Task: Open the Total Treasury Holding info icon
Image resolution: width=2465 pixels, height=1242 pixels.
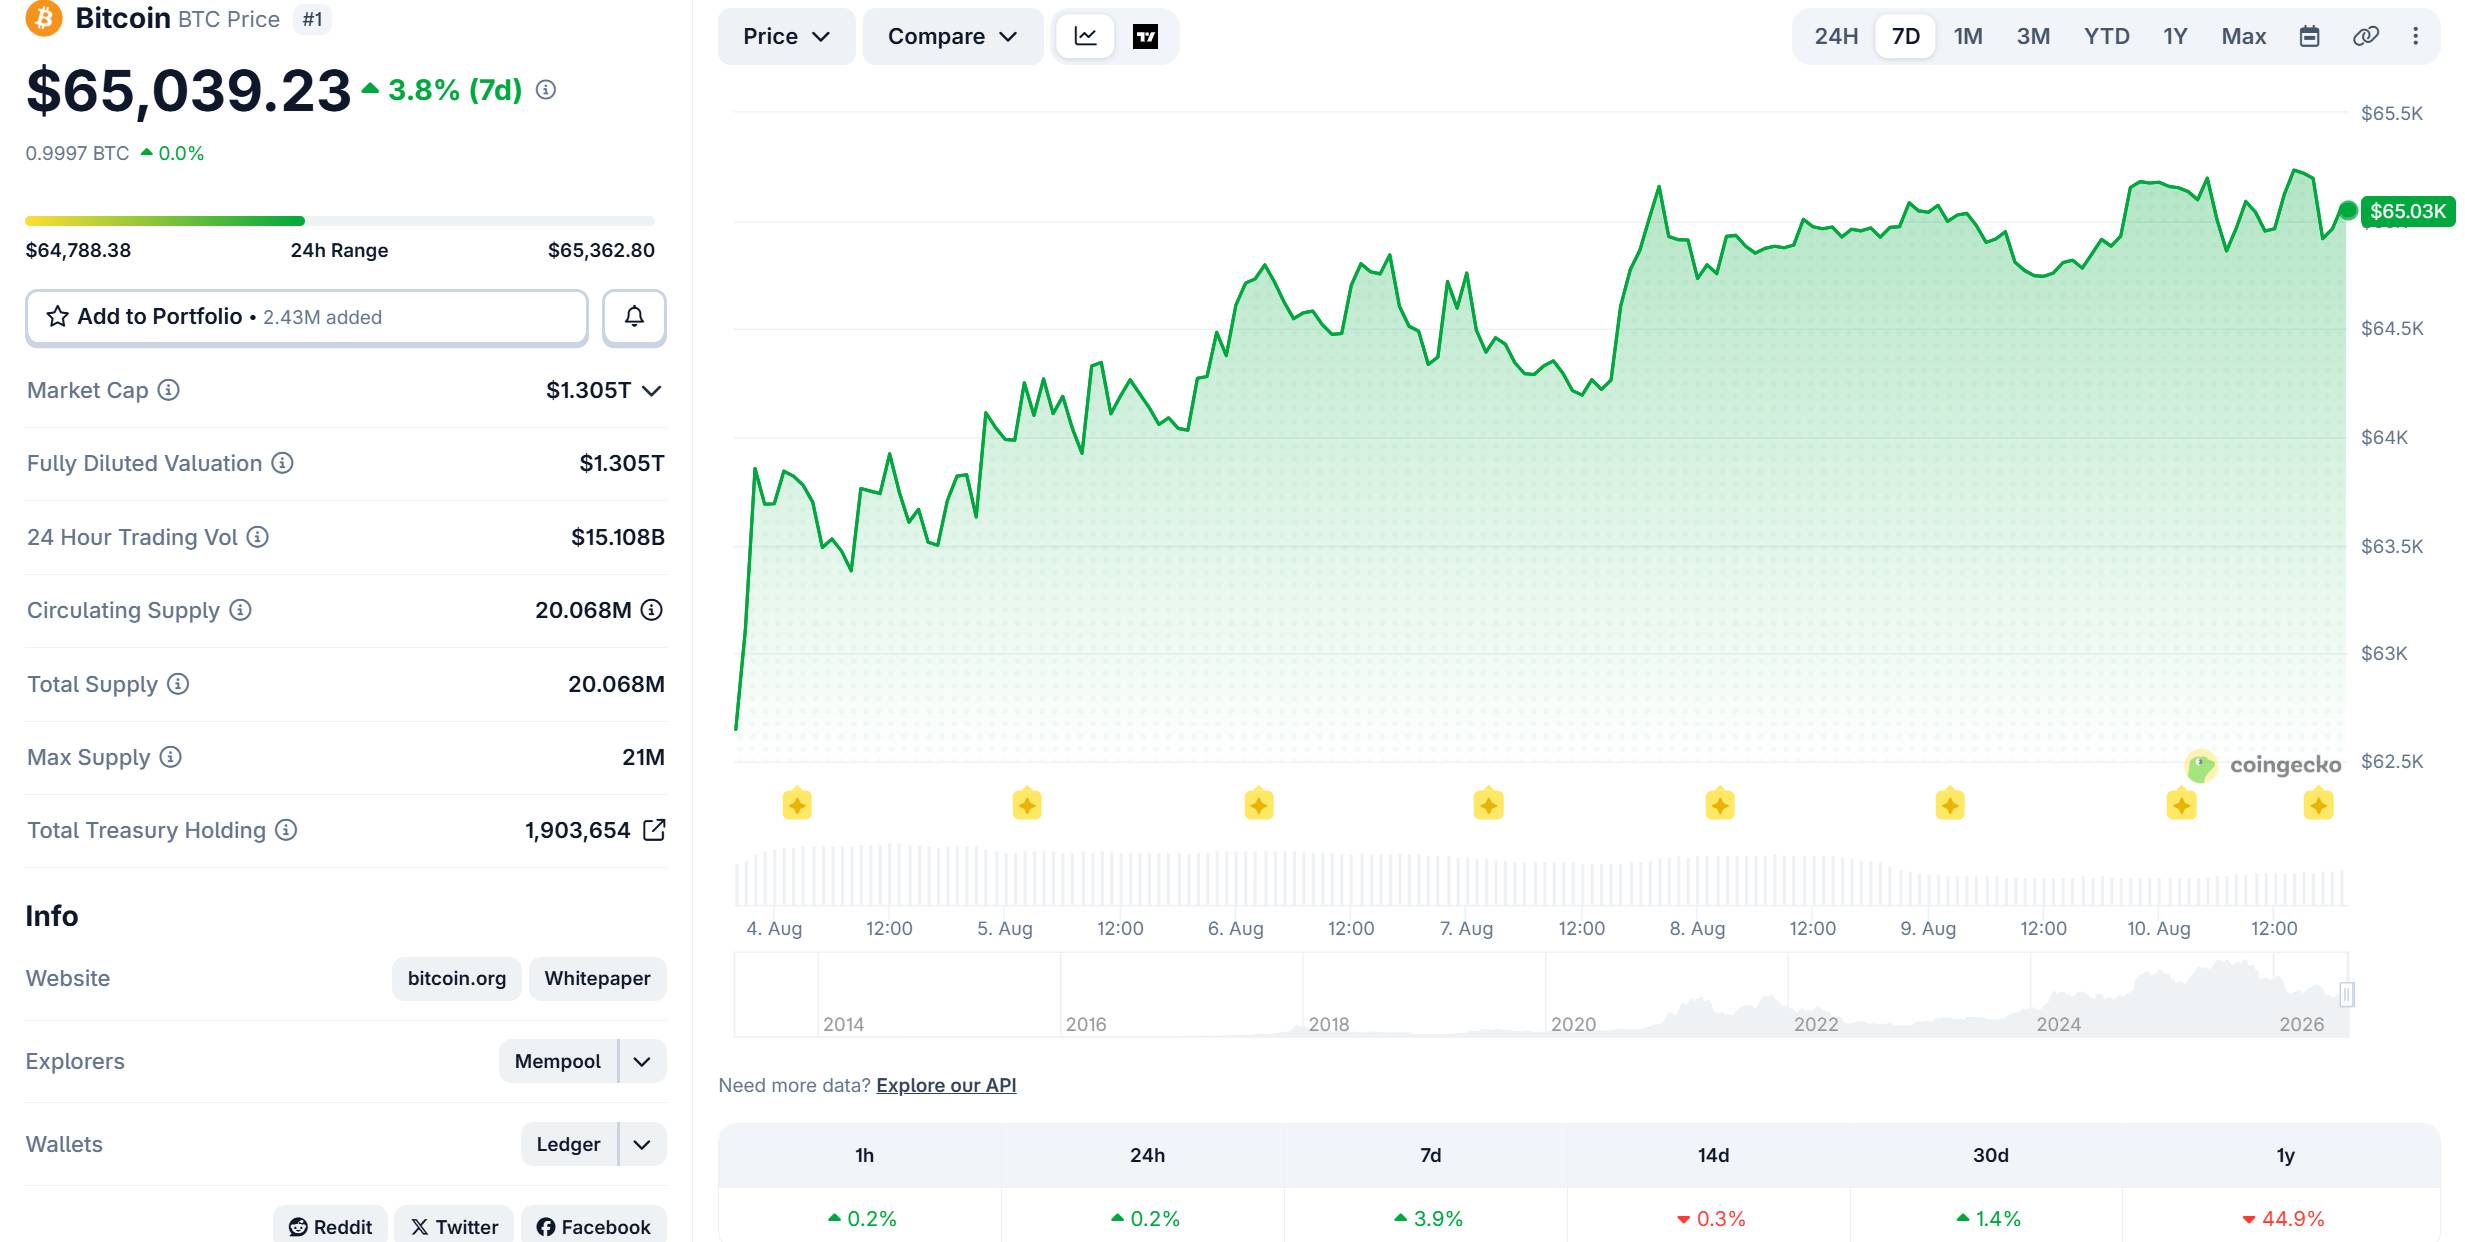Action: tap(286, 830)
